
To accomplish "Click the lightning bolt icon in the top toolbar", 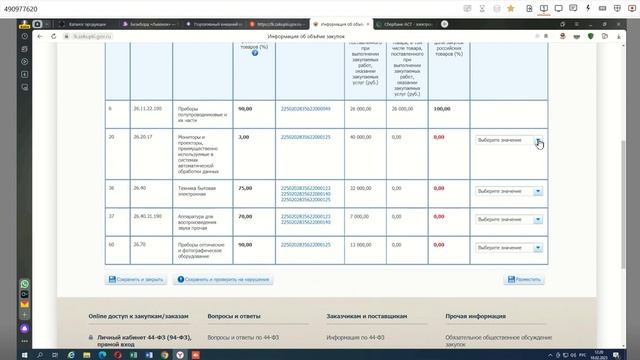I will pyautogui.click(x=588, y=8).
